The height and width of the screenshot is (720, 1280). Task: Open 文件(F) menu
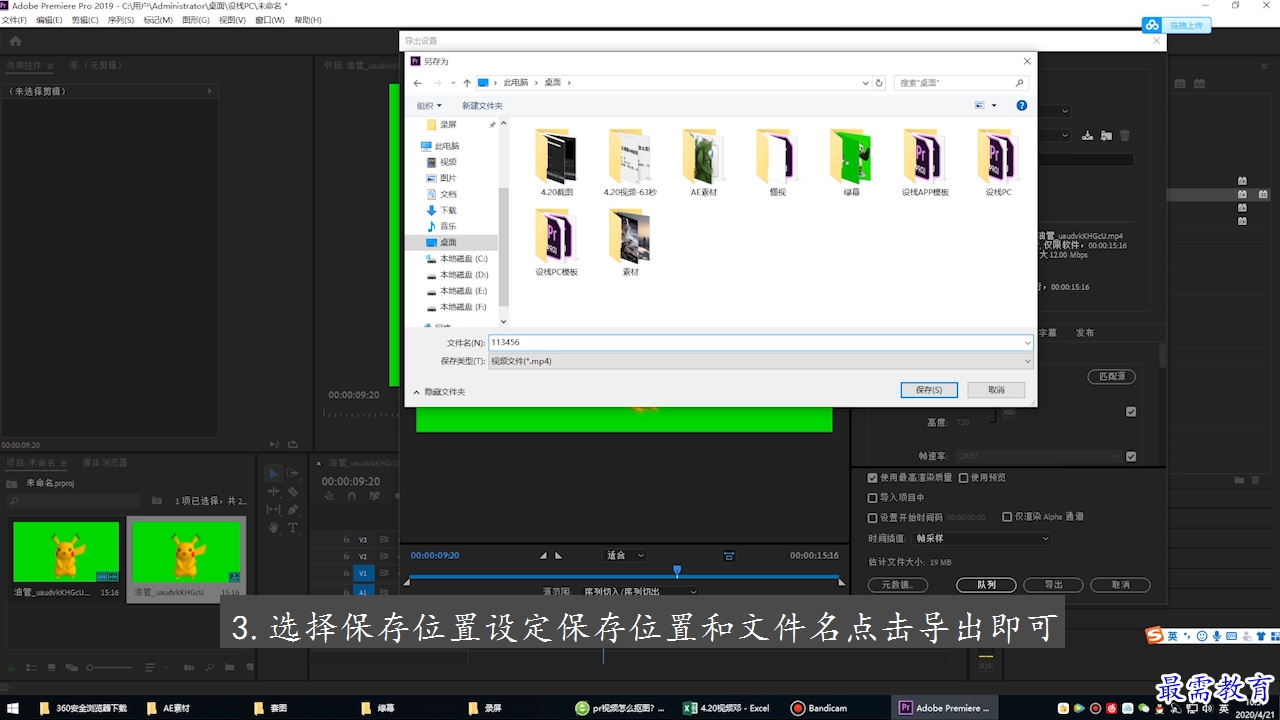(14, 20)
